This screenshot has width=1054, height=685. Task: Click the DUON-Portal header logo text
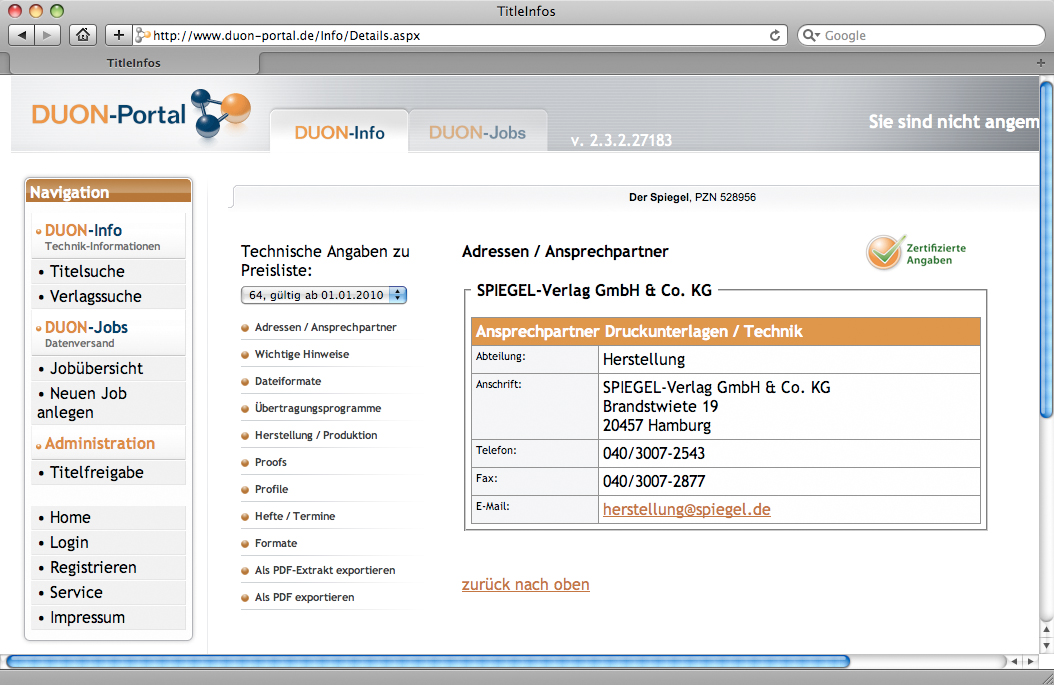coord(108,114)
